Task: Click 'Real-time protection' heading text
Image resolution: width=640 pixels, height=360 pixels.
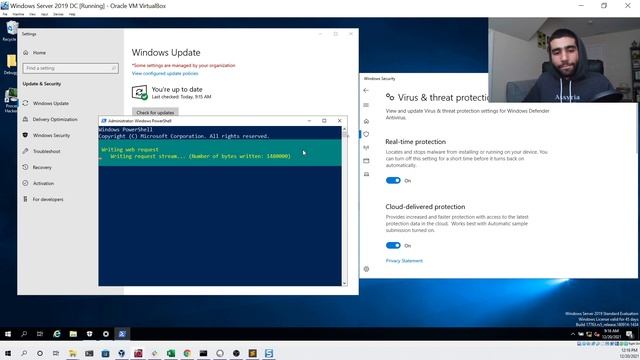Action: pos(416,142)
